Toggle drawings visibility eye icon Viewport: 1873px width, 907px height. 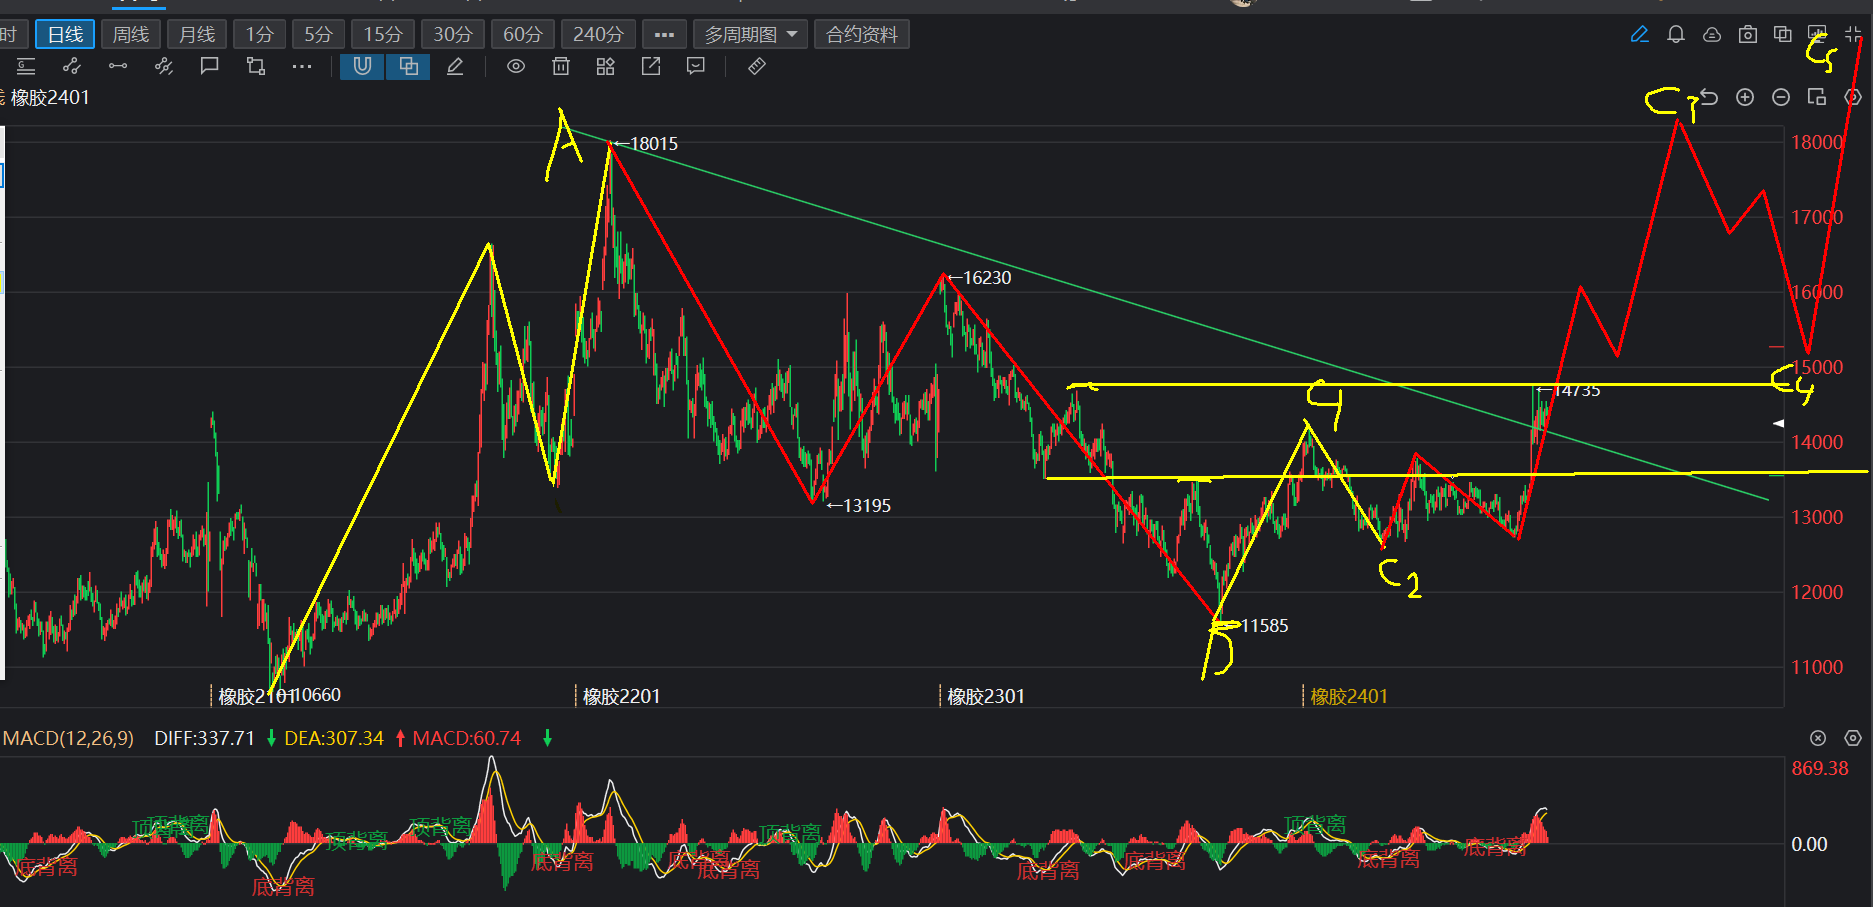tap(516, 67)
